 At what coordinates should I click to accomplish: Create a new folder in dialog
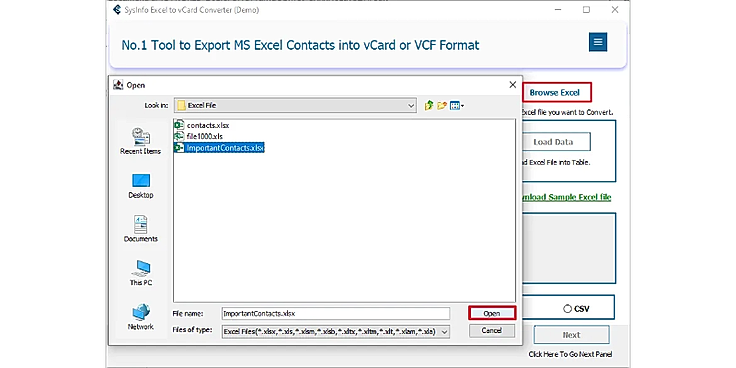(x=441, y=106)
